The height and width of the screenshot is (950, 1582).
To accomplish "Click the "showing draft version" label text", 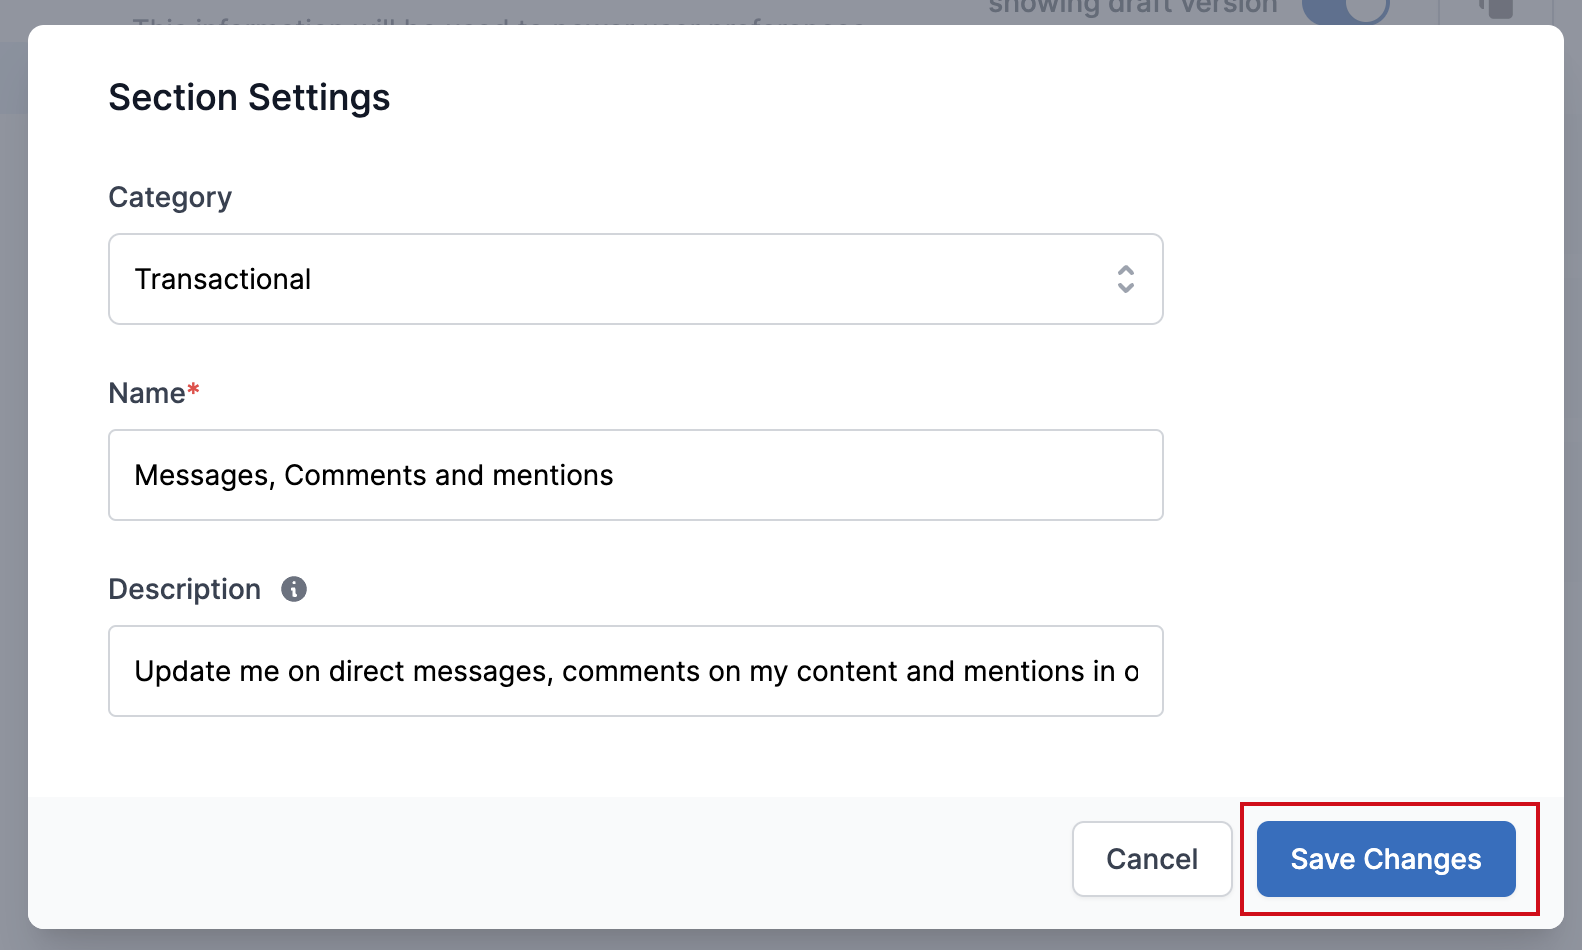I will click(x=1132, y=8).
